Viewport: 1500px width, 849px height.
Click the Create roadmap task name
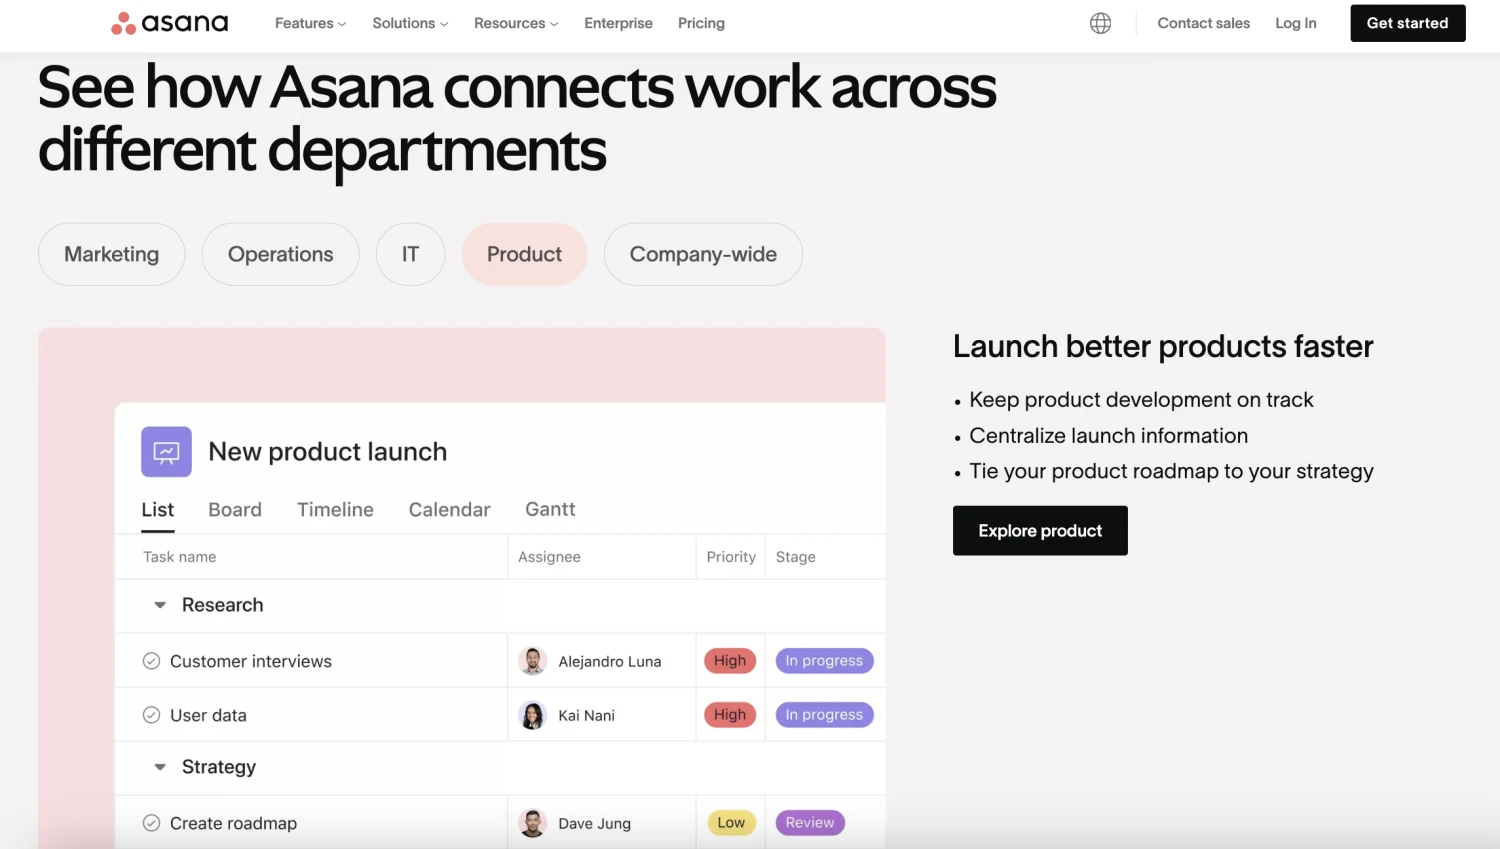pyautogui.click(x=233, y=823)
